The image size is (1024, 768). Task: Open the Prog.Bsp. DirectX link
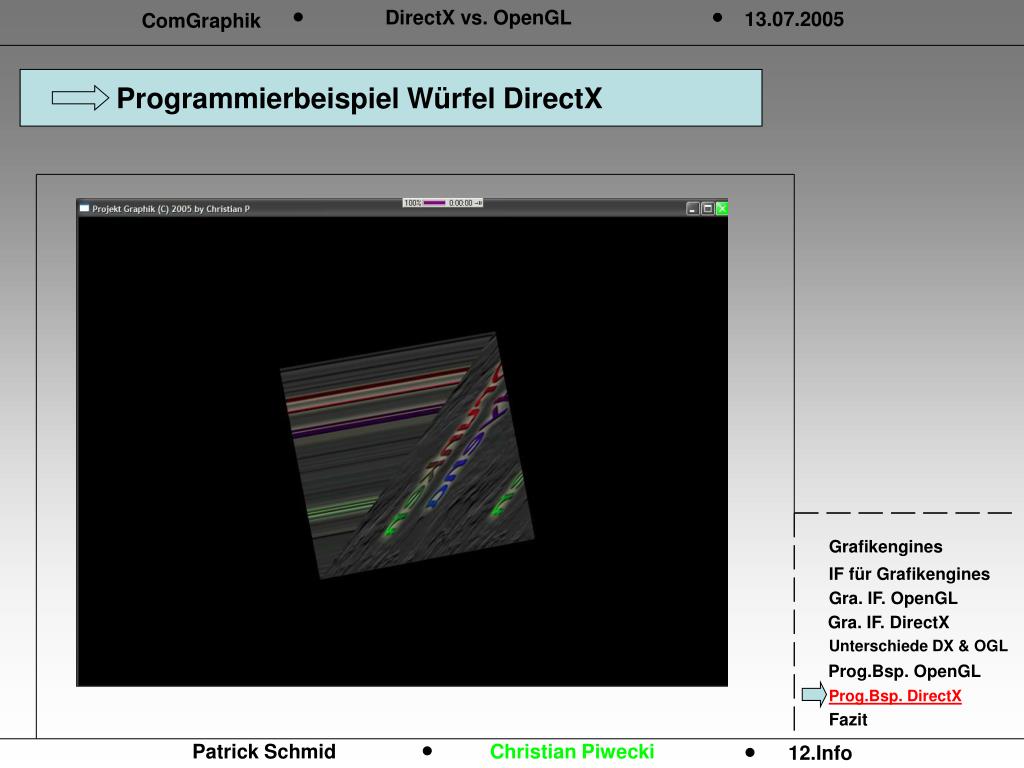click(x=895, y=696)
